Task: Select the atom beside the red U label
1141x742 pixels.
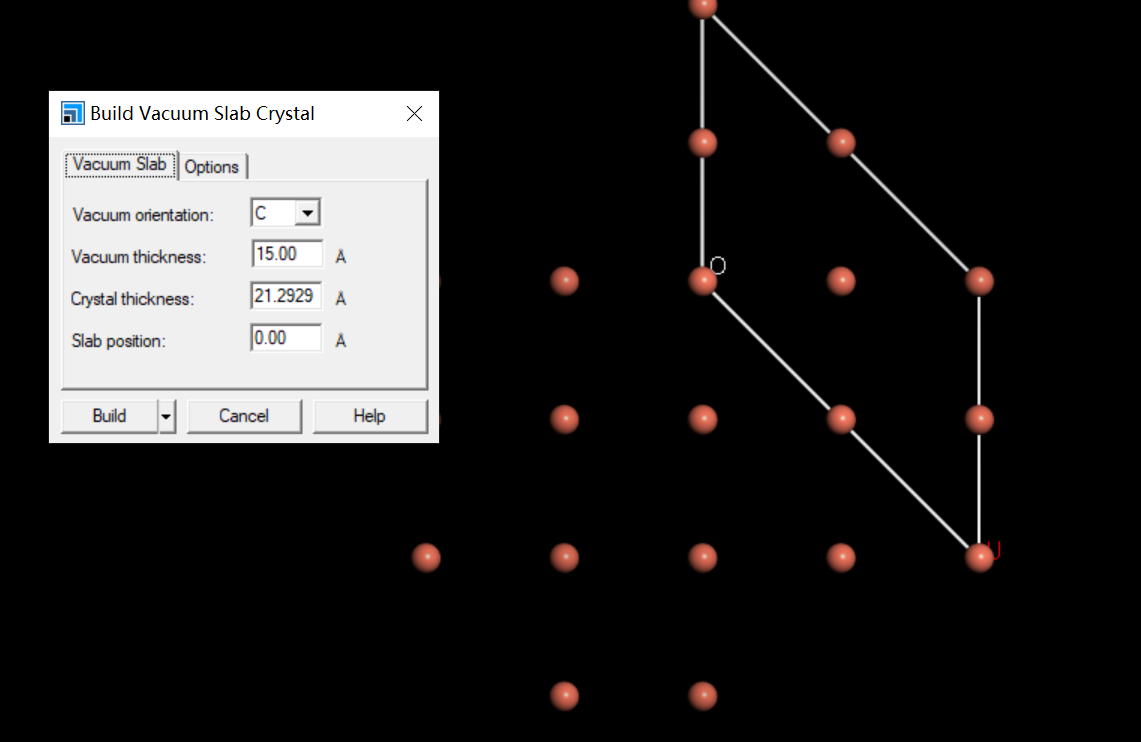Action: click(979, 557)
